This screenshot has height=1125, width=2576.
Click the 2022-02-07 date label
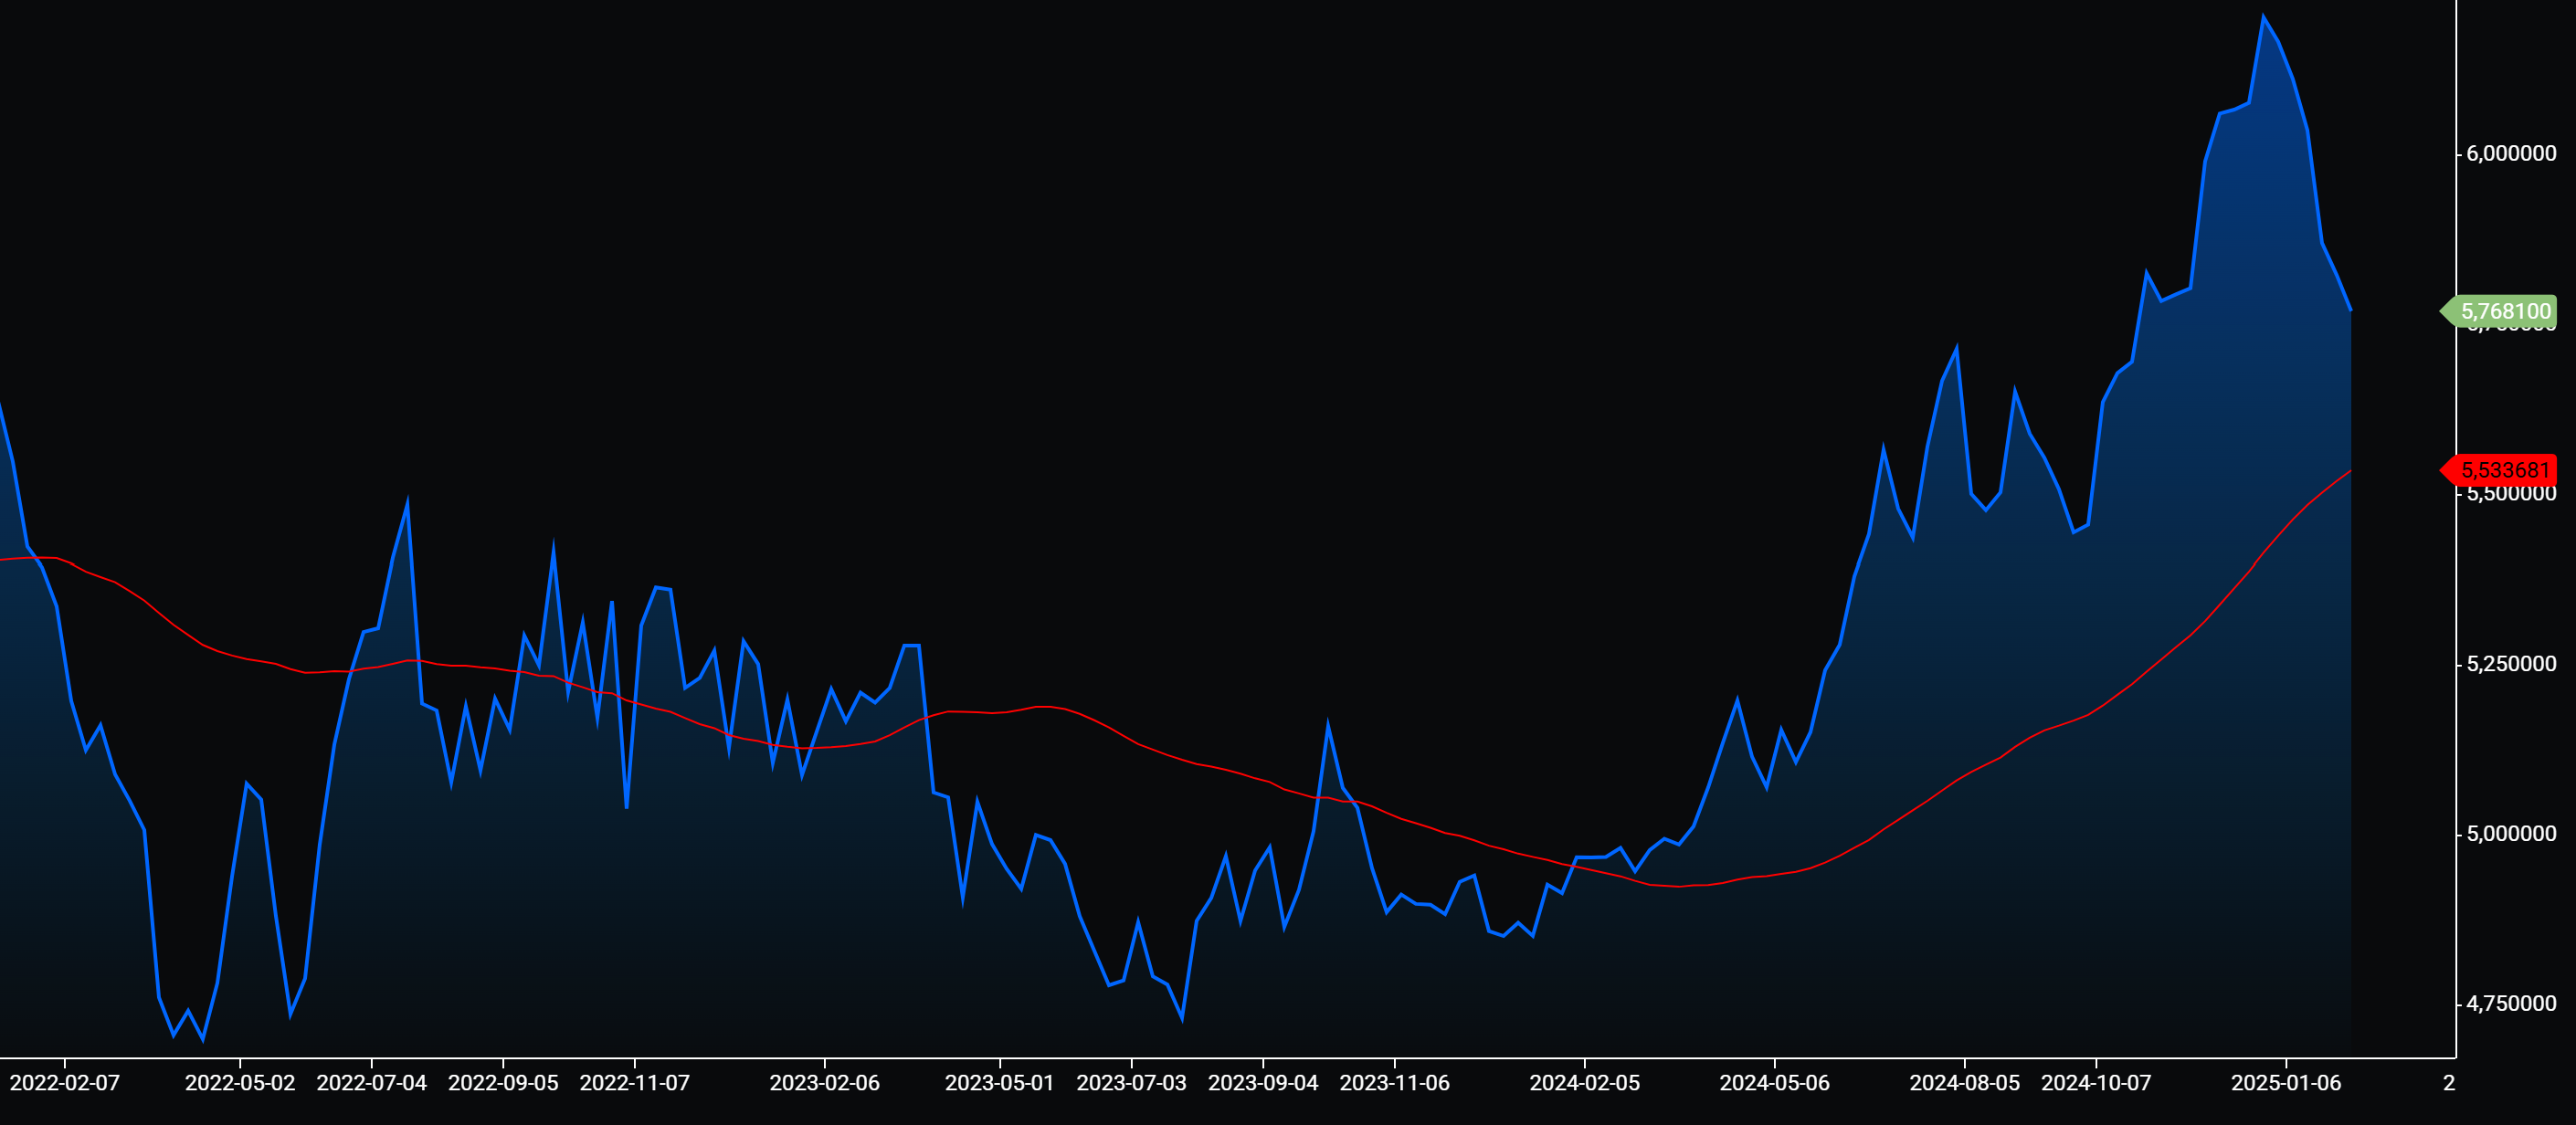(x=65, y=1083)
